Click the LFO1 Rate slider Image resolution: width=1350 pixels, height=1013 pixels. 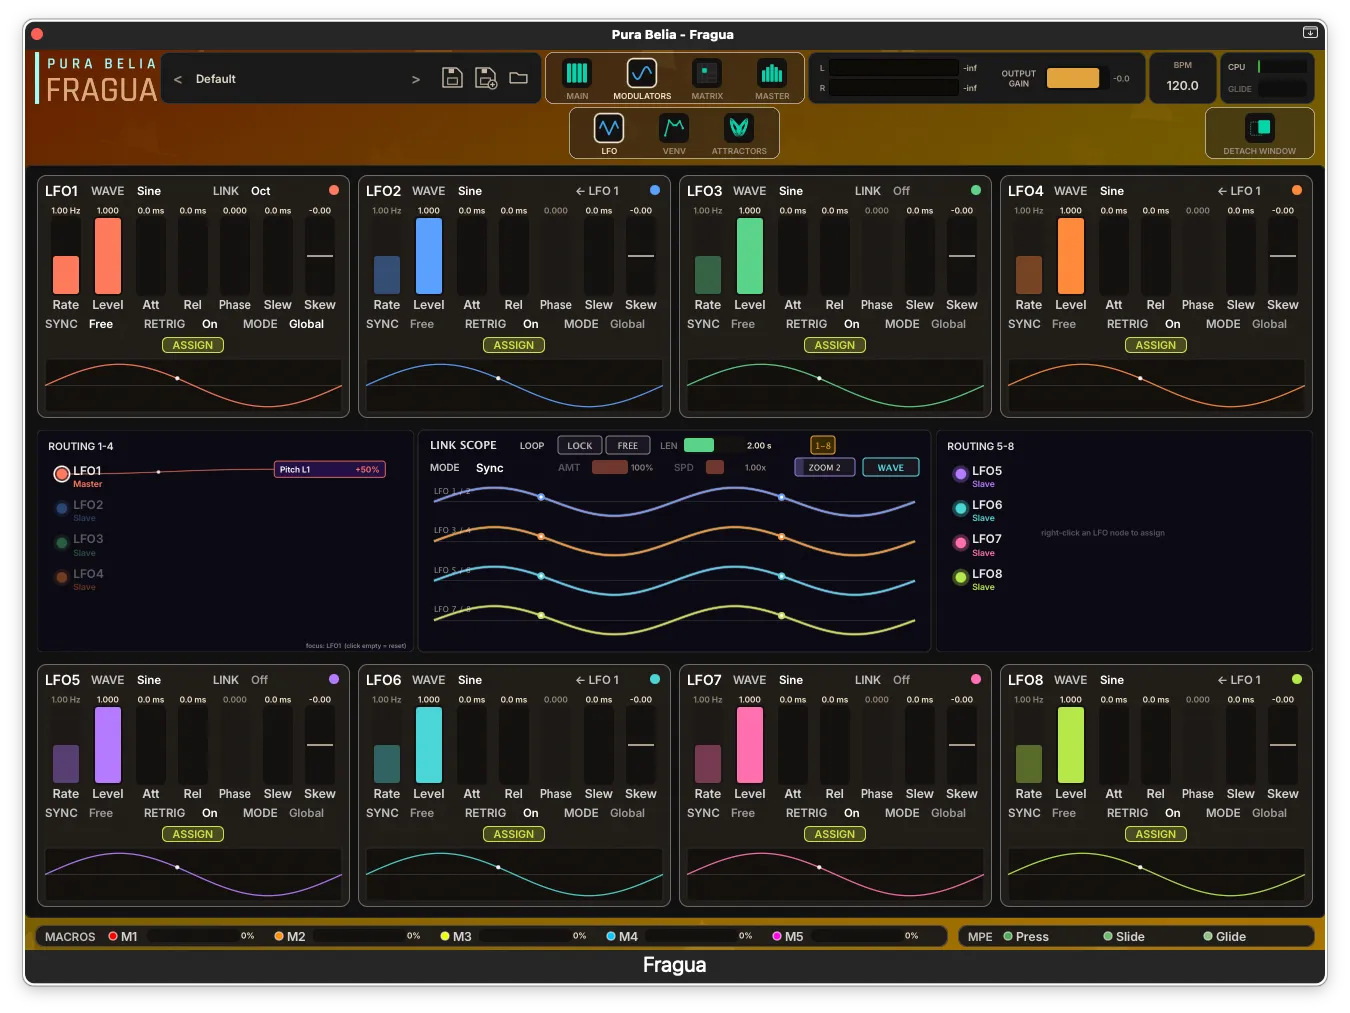(66, 256)
